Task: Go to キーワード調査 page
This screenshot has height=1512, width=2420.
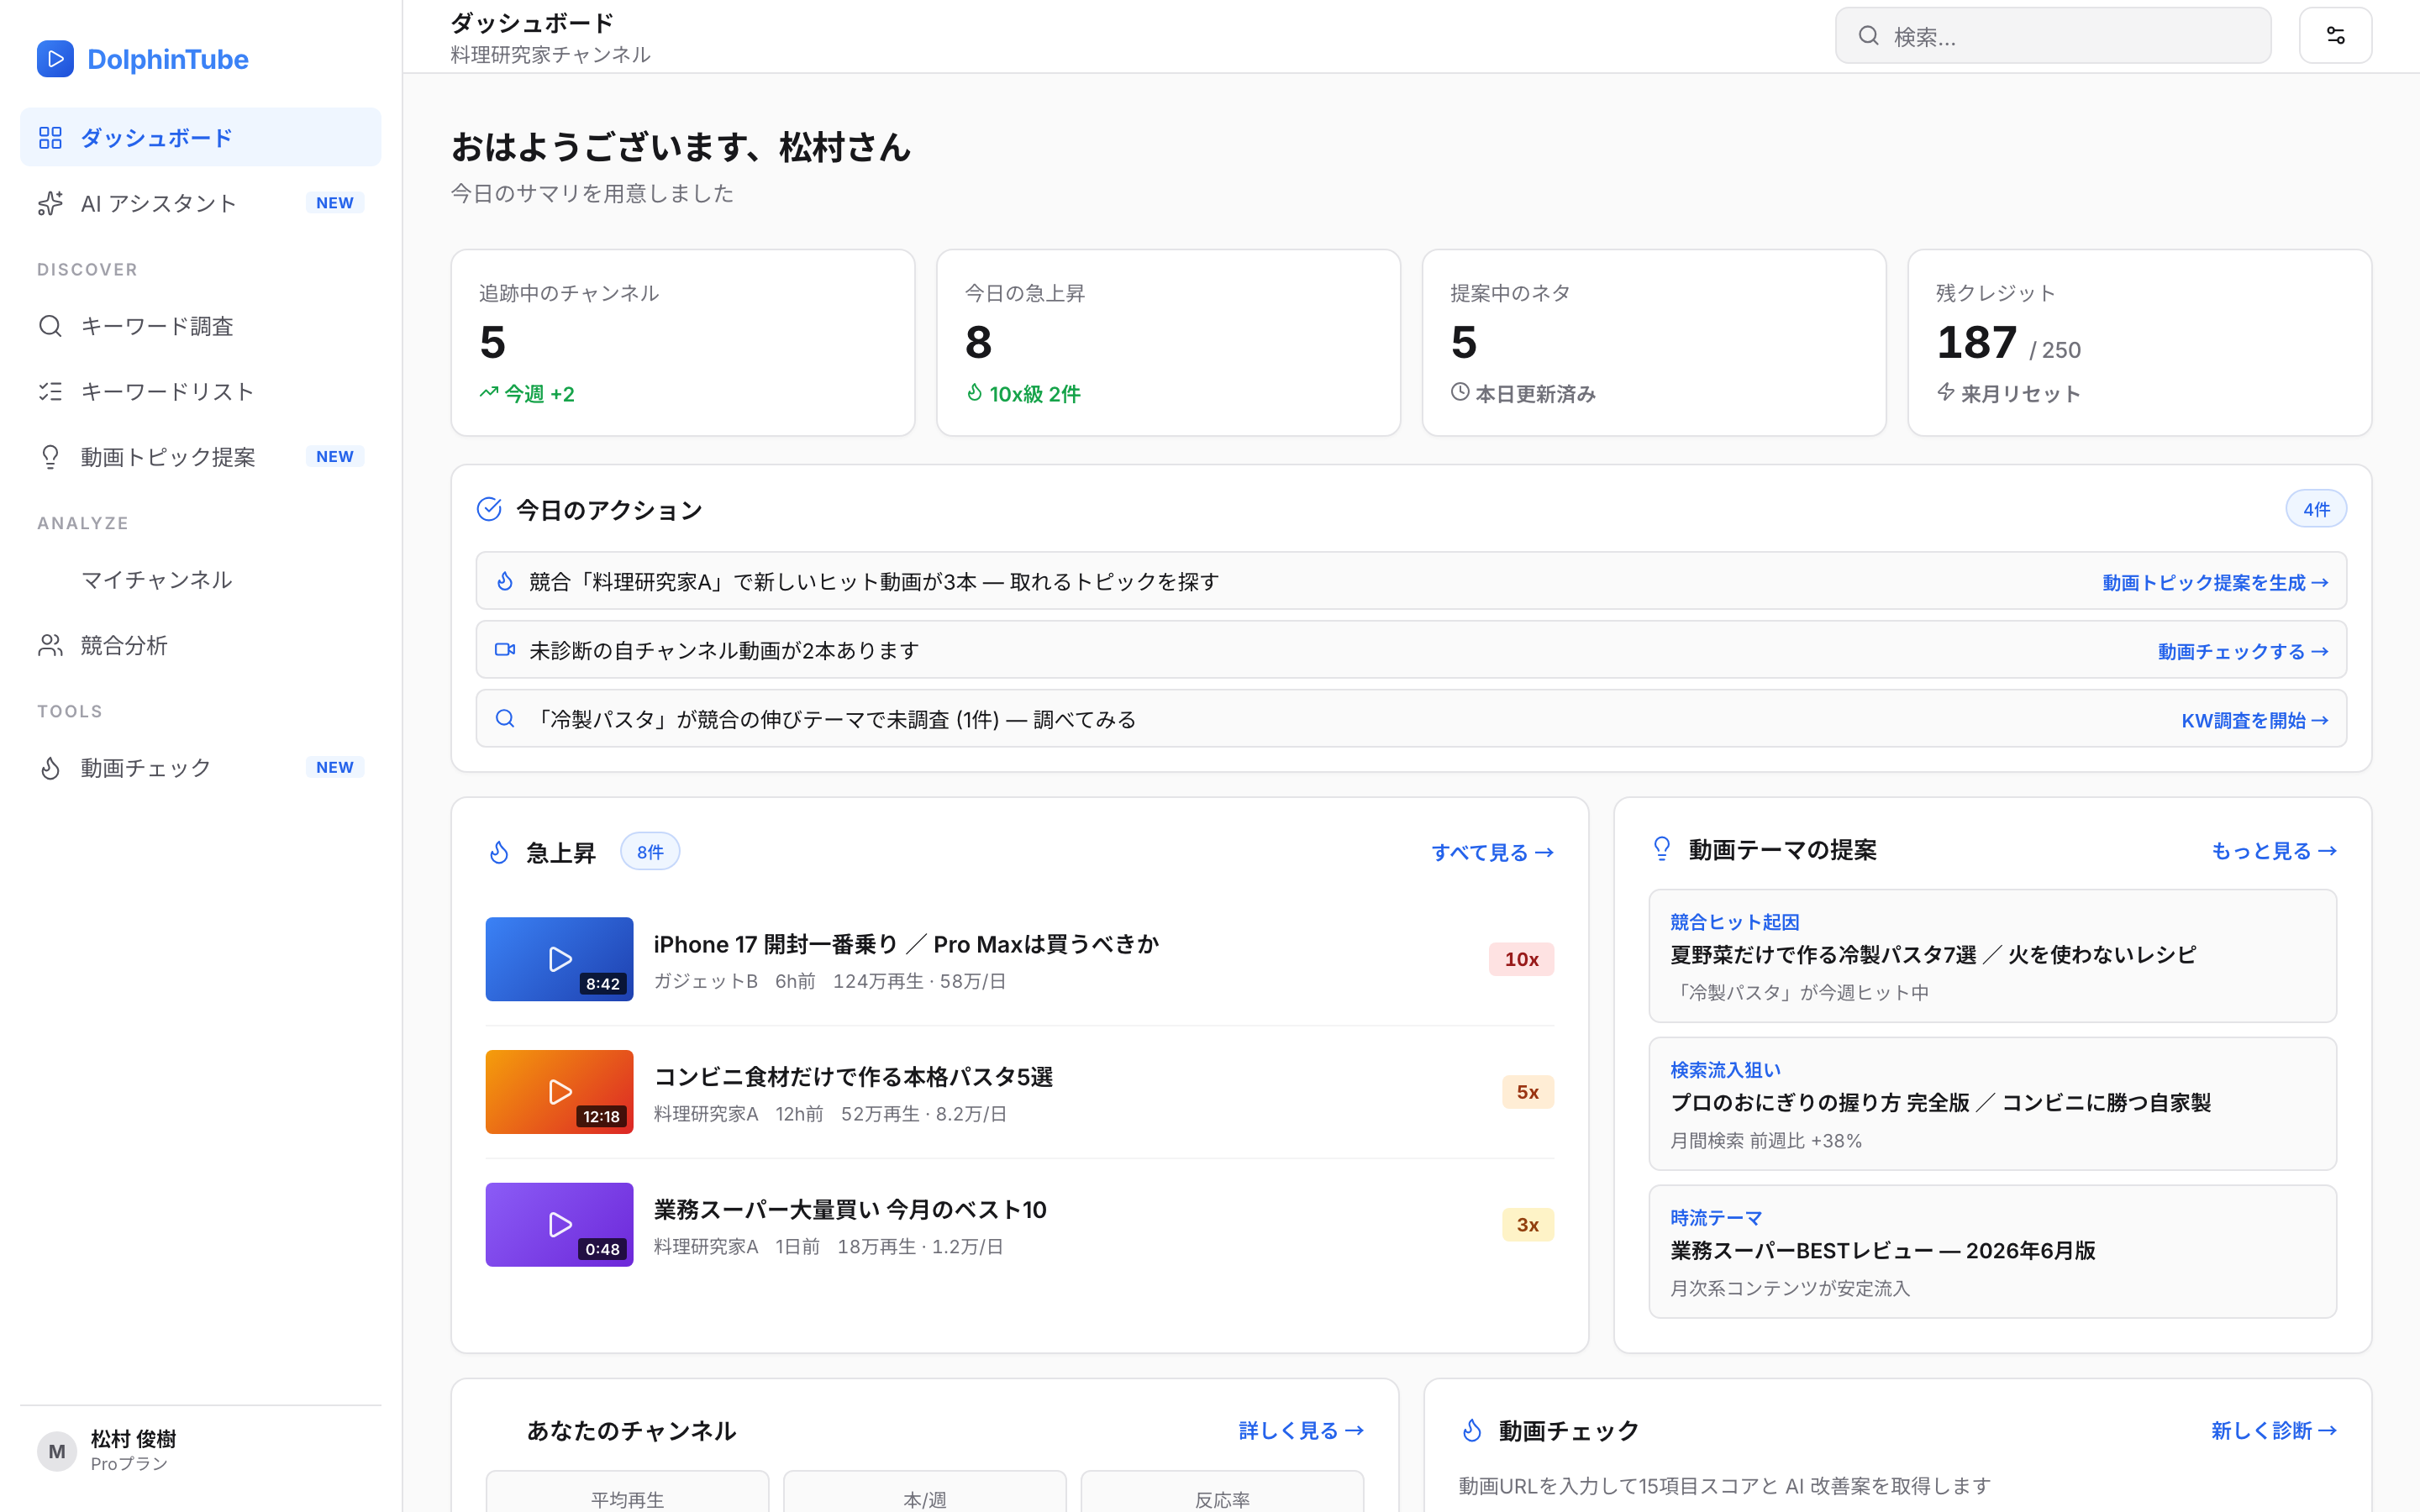Action: (x=200, y=326)
